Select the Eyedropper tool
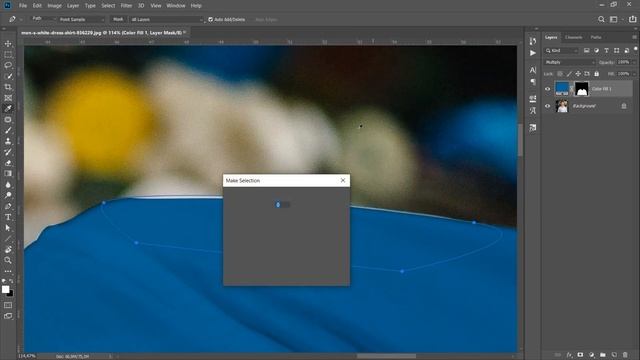 [8, 109]
